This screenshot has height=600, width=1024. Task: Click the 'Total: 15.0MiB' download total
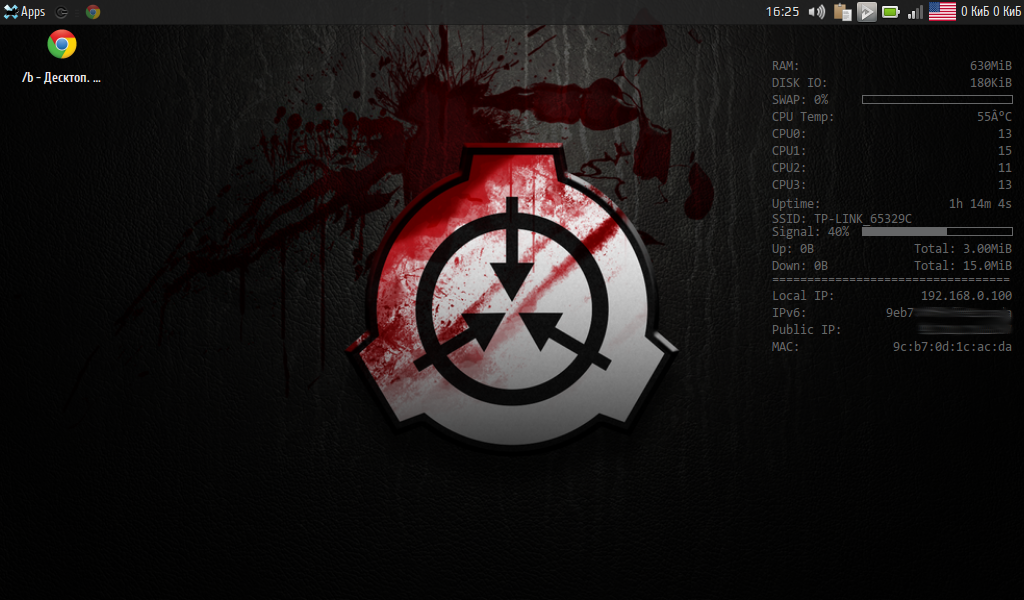tap(963, 266)
